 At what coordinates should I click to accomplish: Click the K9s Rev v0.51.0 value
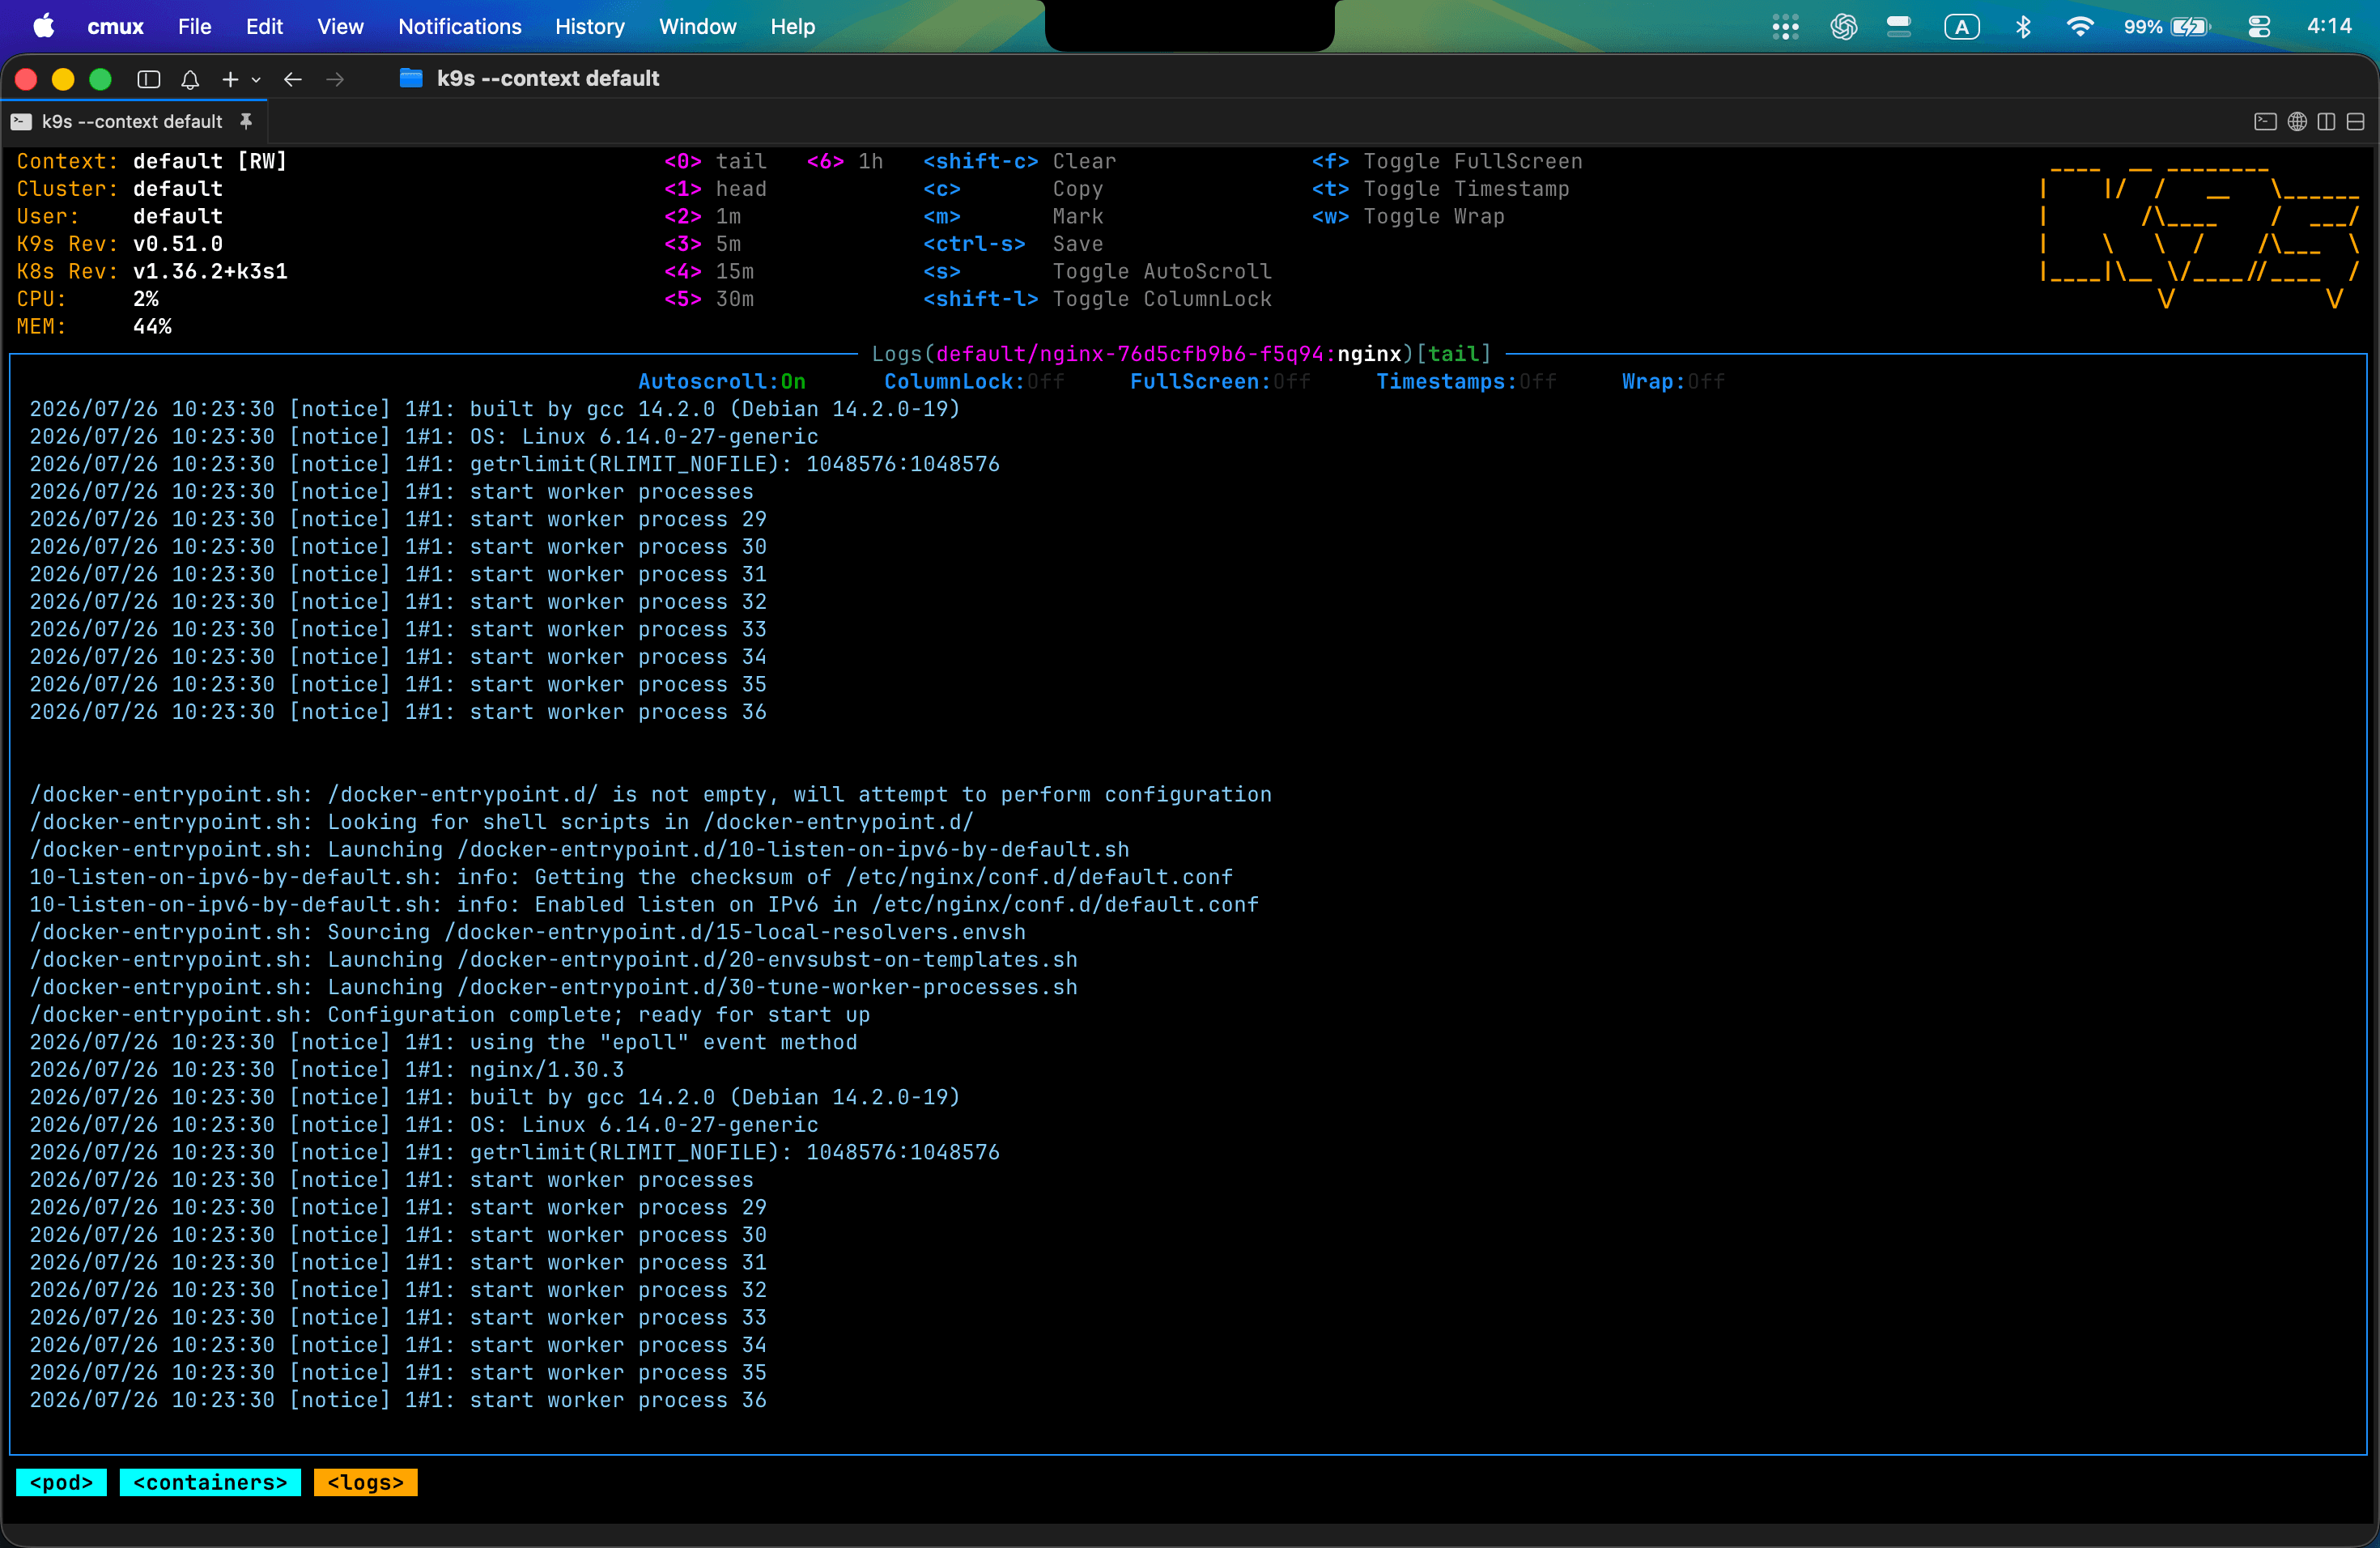(178, 243)
